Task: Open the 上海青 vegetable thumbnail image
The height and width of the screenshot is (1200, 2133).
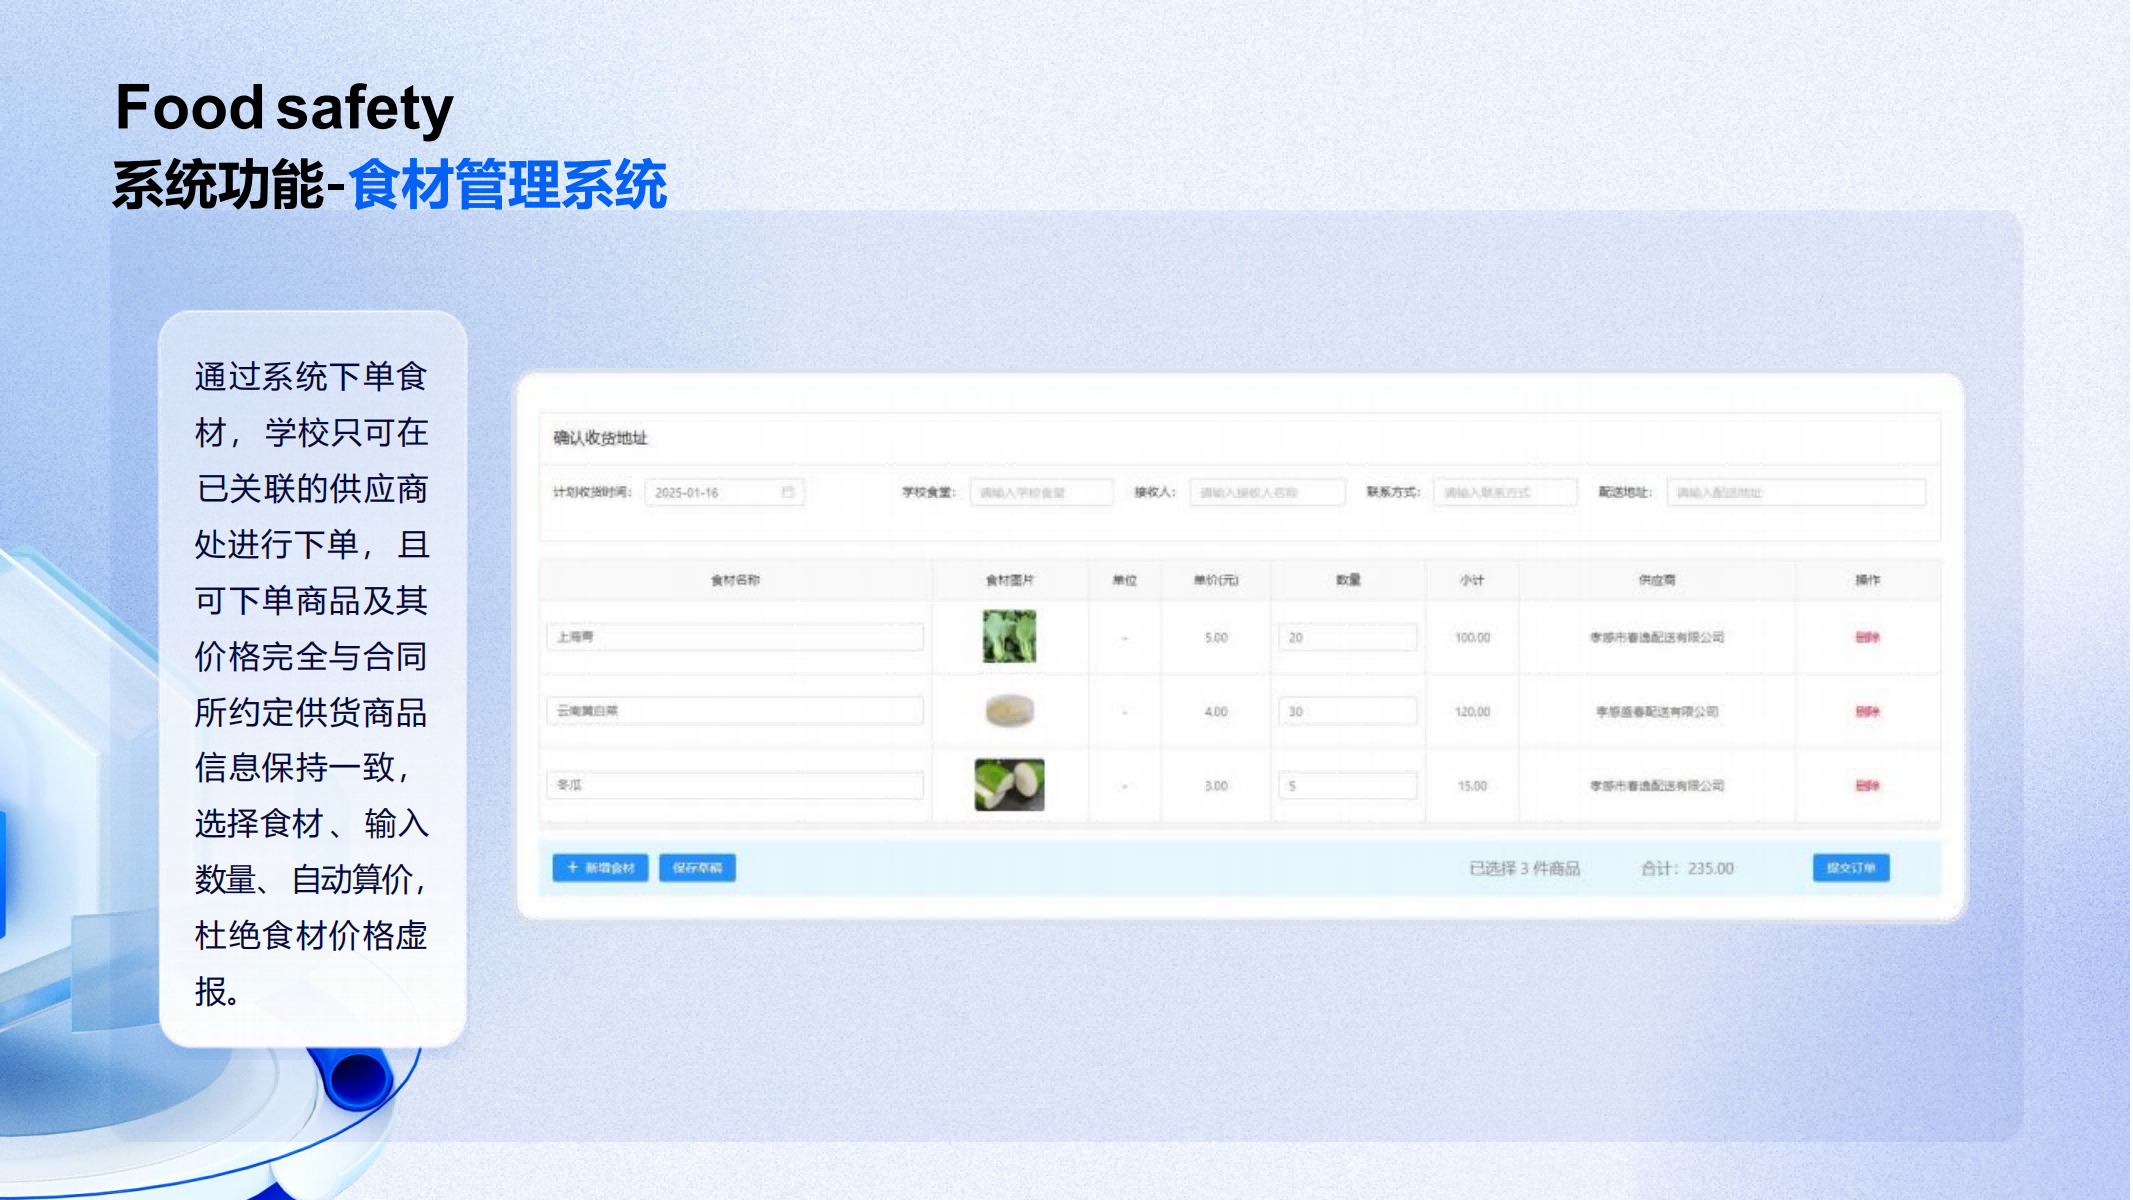Action: 1009,637
